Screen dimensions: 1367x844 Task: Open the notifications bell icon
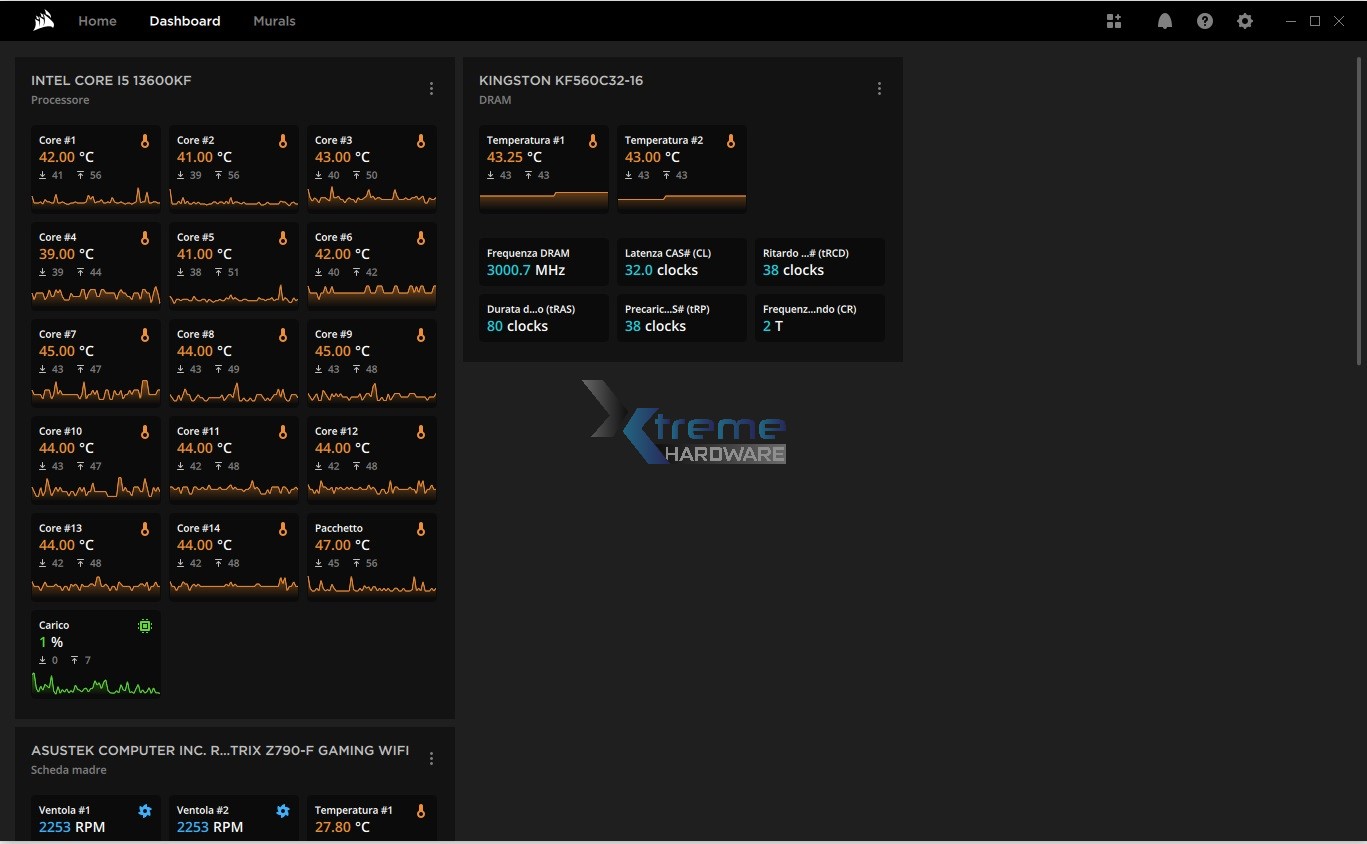point(1164,21)
